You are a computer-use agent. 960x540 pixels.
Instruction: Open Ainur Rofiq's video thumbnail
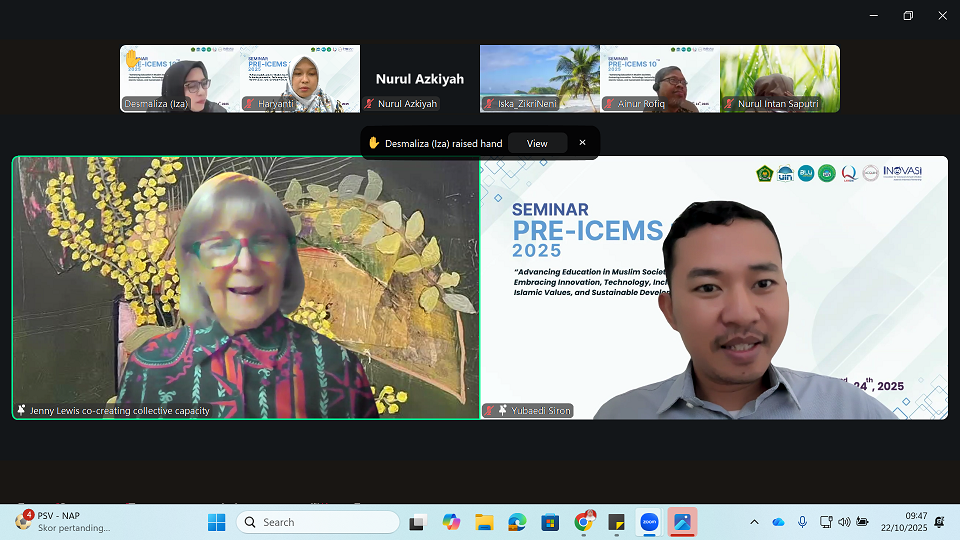[x=660, y=79]
